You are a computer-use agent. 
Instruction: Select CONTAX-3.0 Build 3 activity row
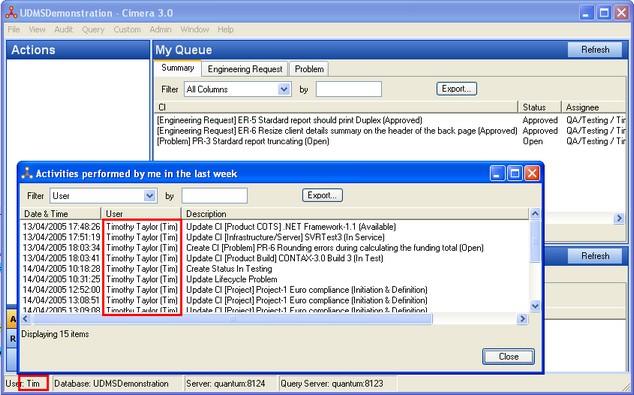click(275, 258)
